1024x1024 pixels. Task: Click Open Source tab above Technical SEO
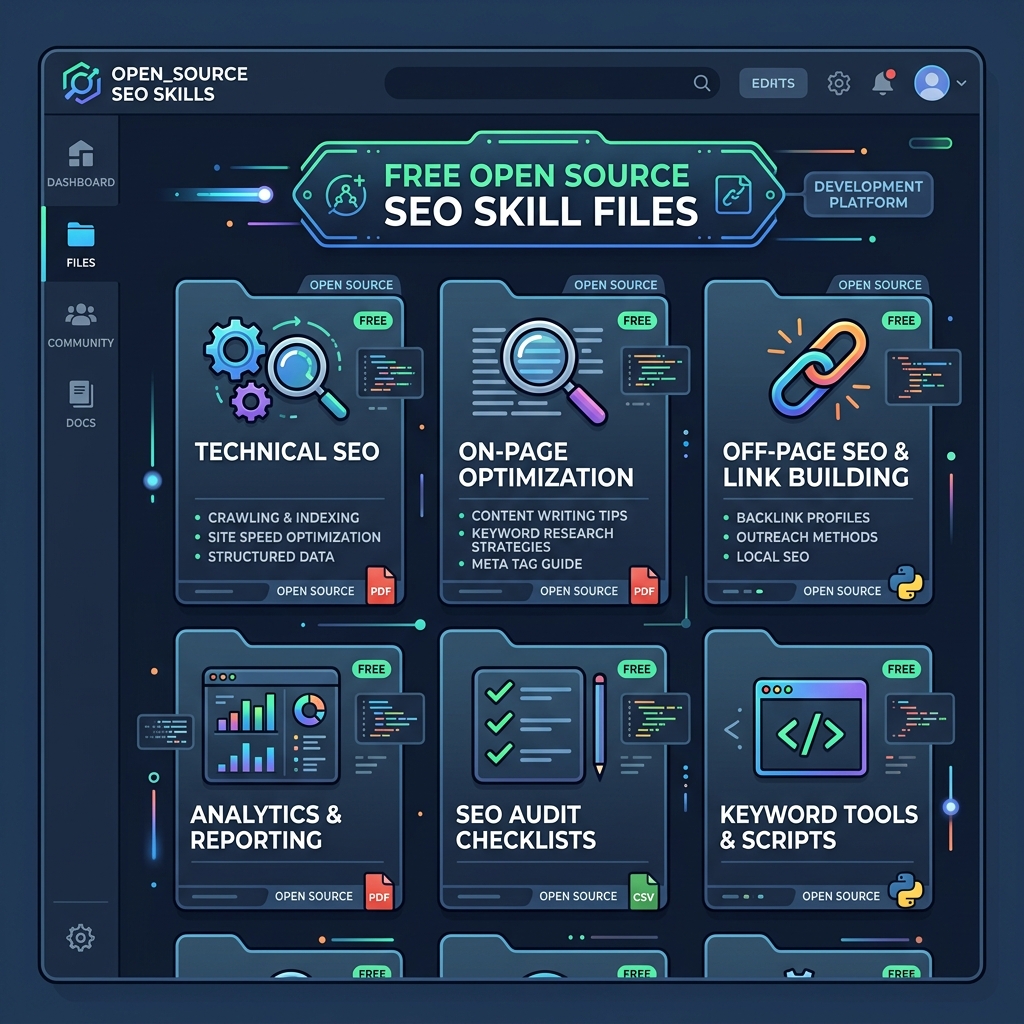[x=351, y=285]
